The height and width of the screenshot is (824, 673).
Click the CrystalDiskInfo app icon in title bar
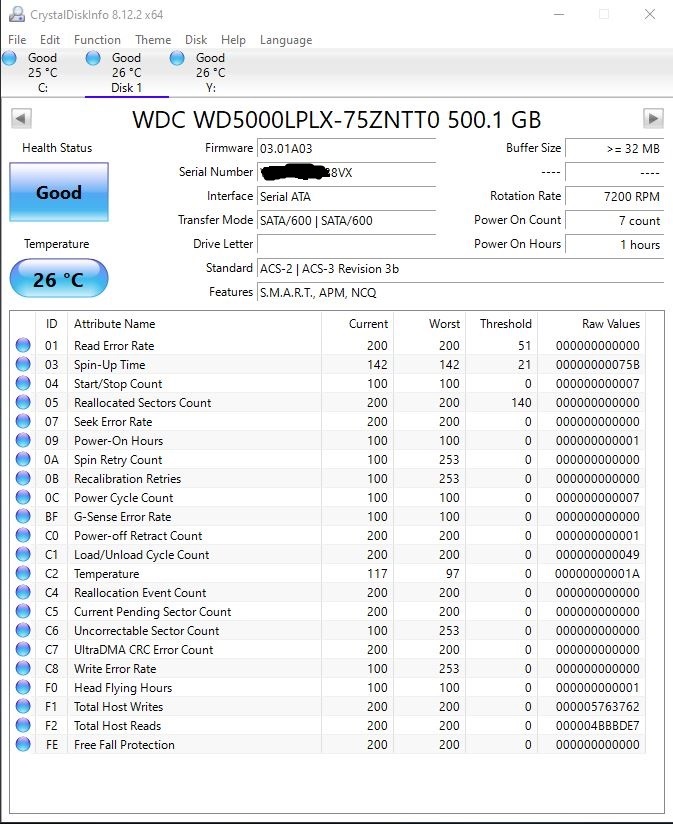tap(14, 15)
